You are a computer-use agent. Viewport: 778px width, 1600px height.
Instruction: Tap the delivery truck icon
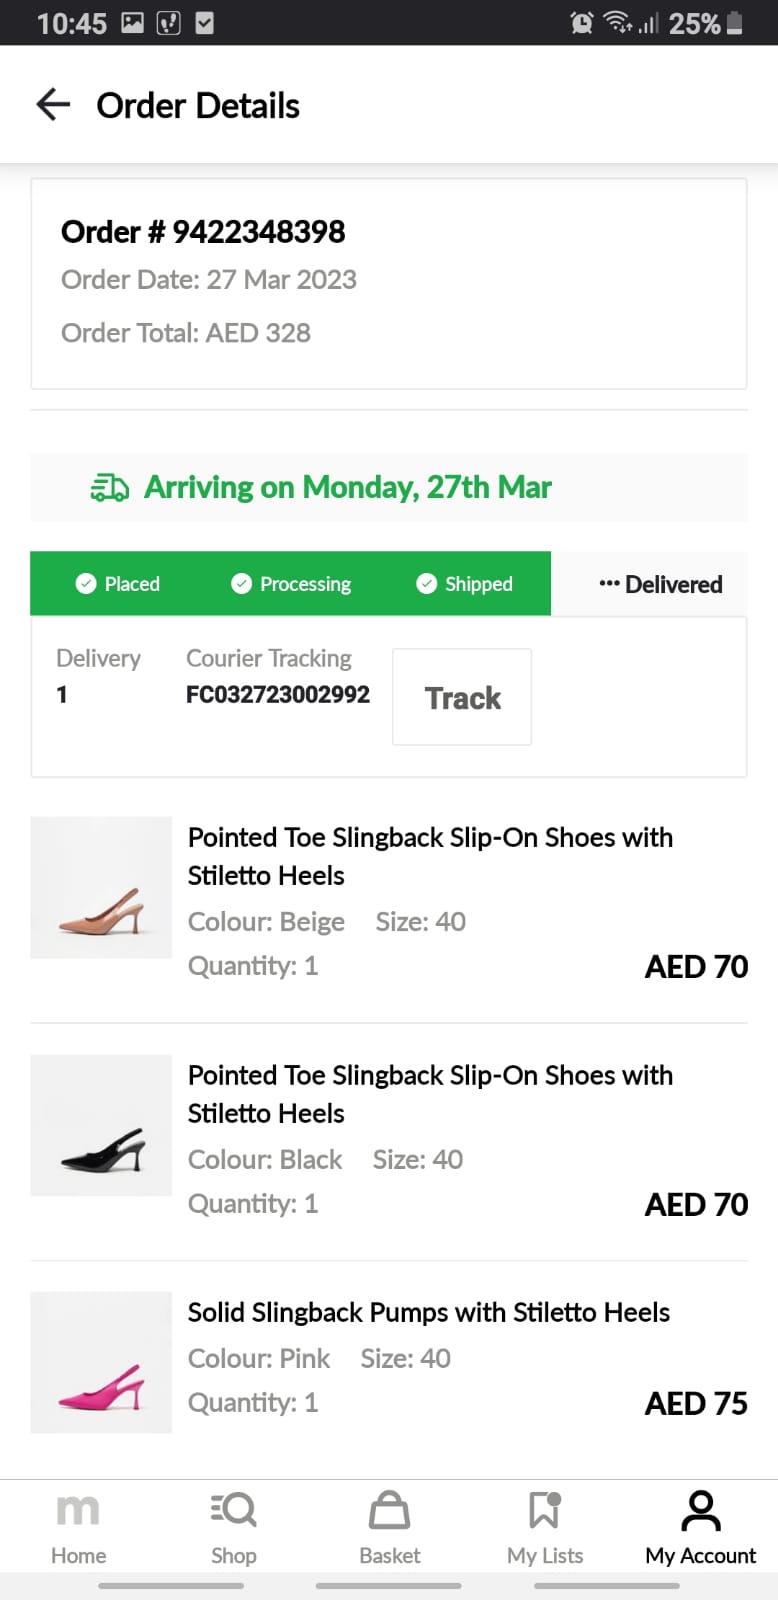[110, 488]
